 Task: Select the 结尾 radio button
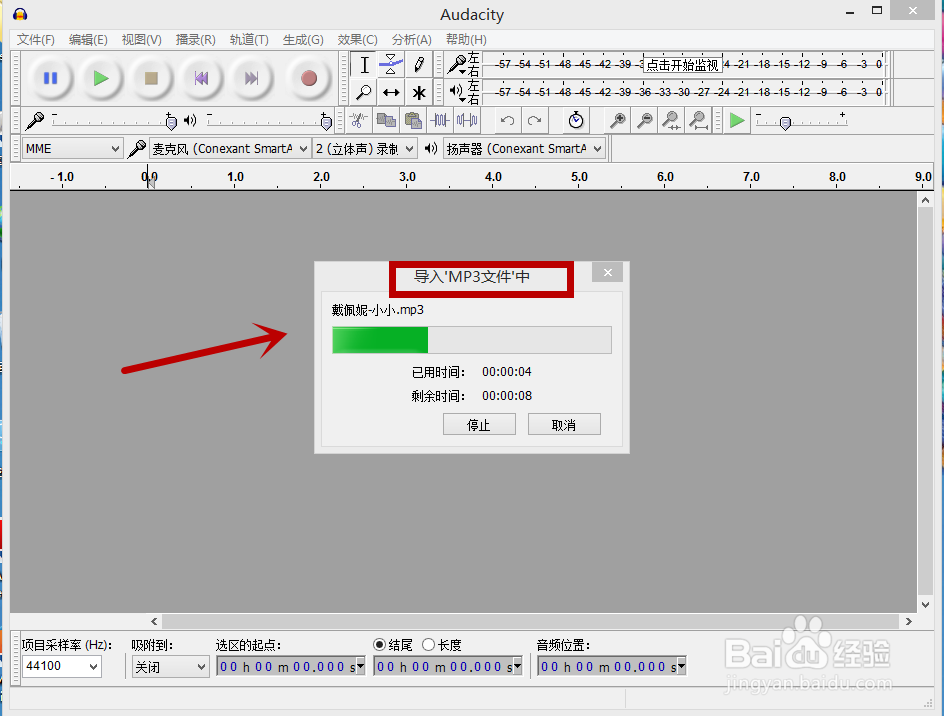(x=379, y=645)
